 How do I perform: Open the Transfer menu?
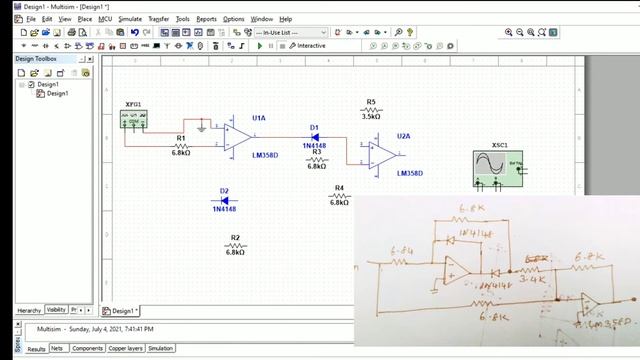coord(158,19)
